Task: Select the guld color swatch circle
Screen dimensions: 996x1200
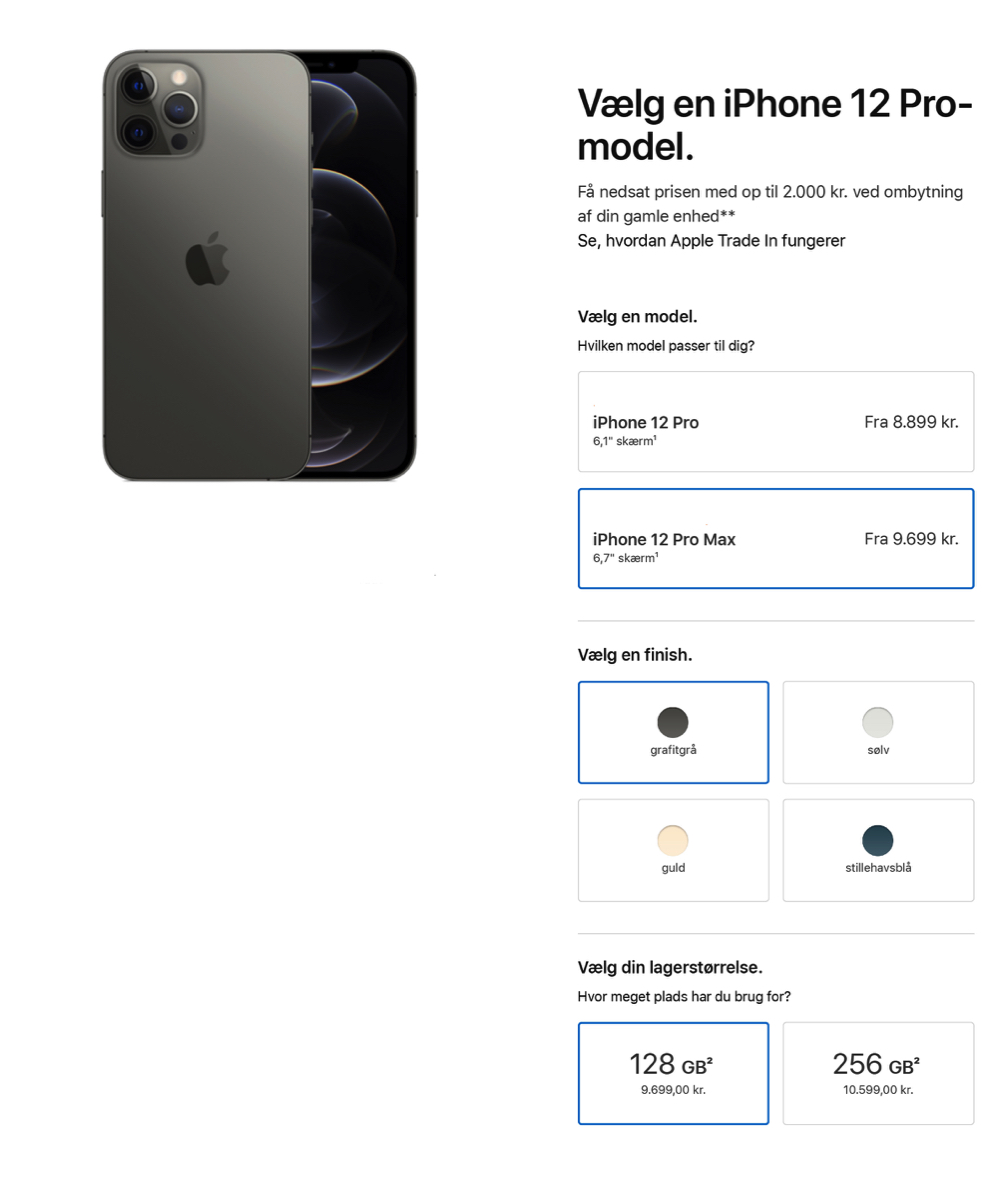Action: 673,840
